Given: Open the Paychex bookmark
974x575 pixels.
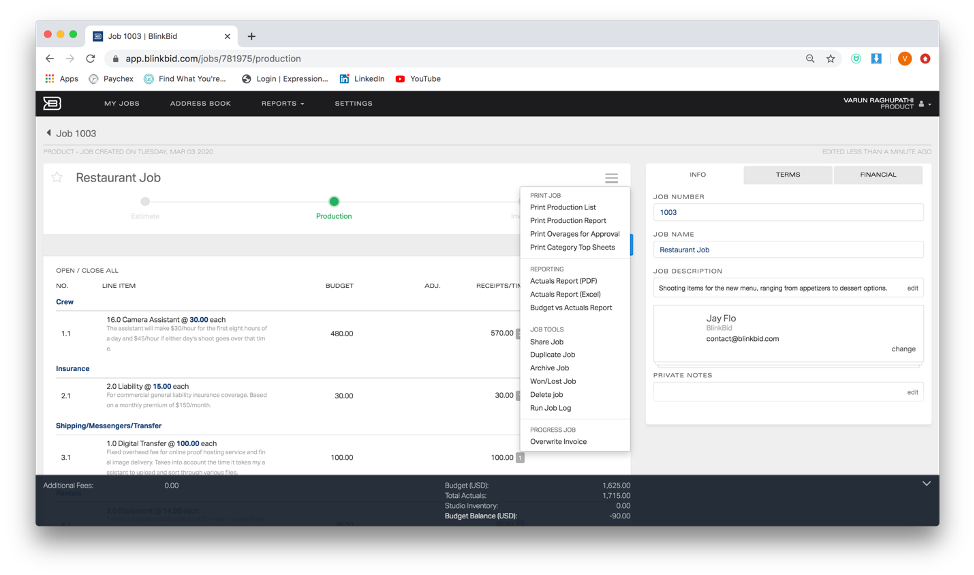Looking at the screenshot, I should [111, 79].
